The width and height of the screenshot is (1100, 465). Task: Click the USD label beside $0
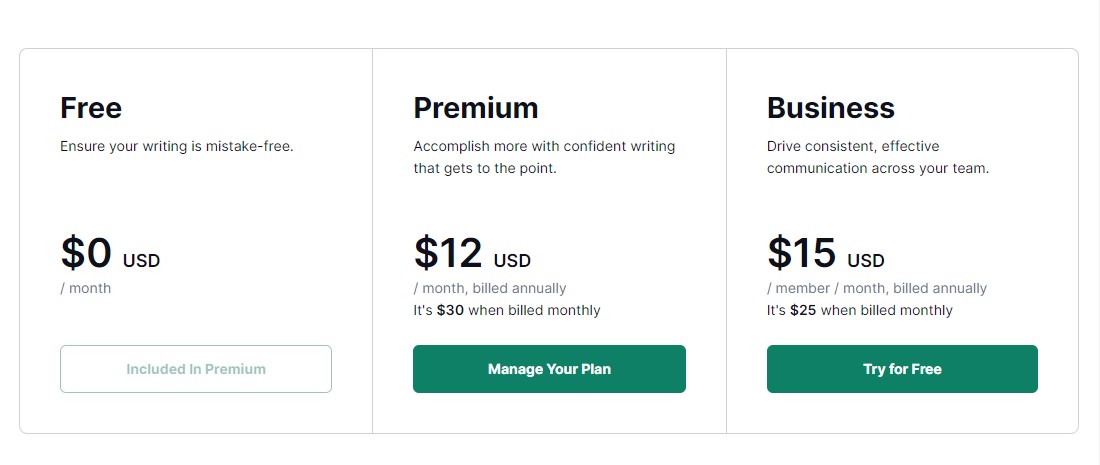point(142,261)
